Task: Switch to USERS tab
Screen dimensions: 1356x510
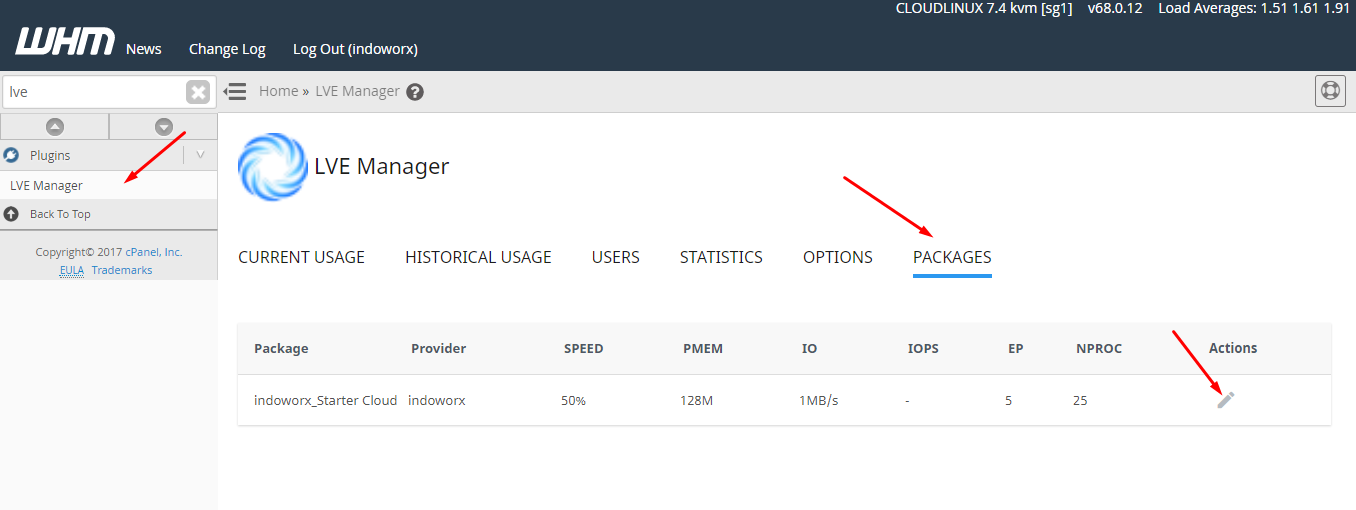Action: 615,257
